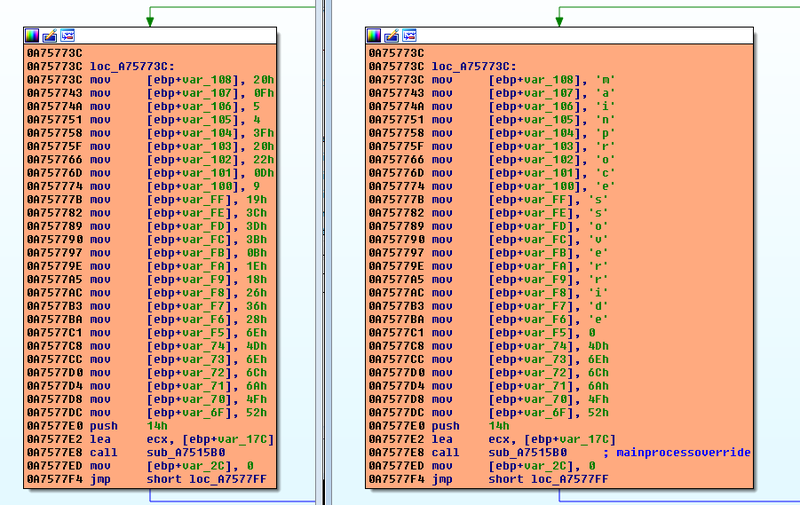Click the pencil edit icon in right block

coord(391,36)
